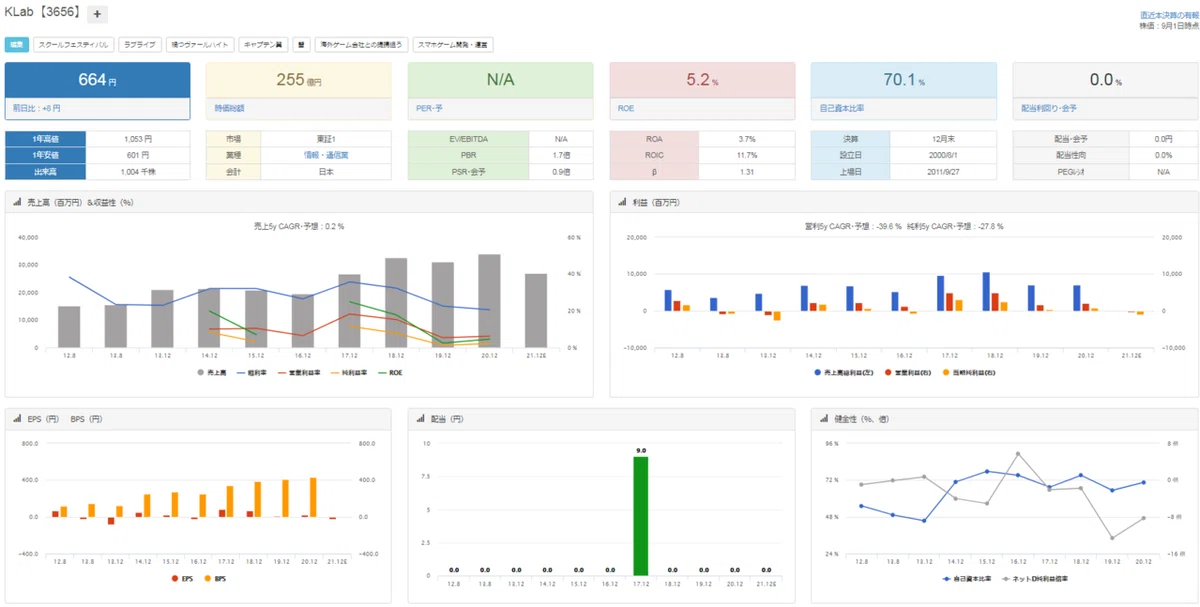Screen dimensions: 1200x607
Task: Select the スクールフェスティバル tag
Action: [x=73, y=44]
